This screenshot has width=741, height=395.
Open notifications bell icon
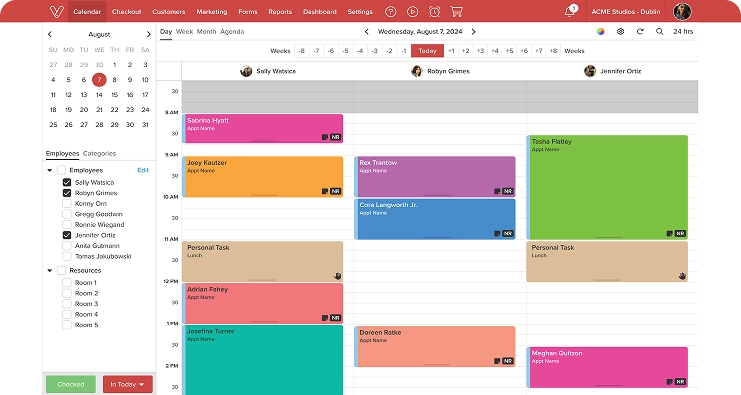coord(570,11)
